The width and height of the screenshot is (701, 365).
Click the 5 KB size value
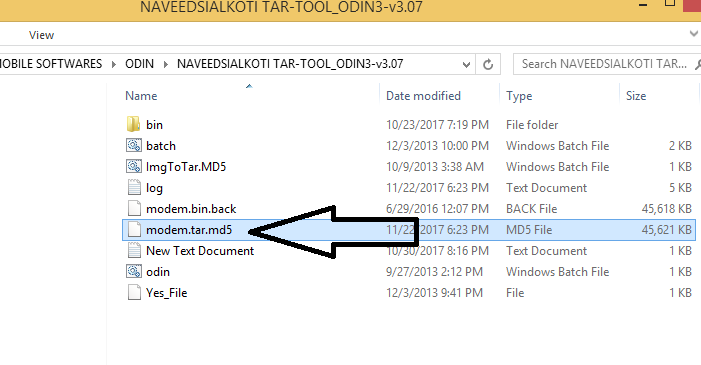point(680,188)
